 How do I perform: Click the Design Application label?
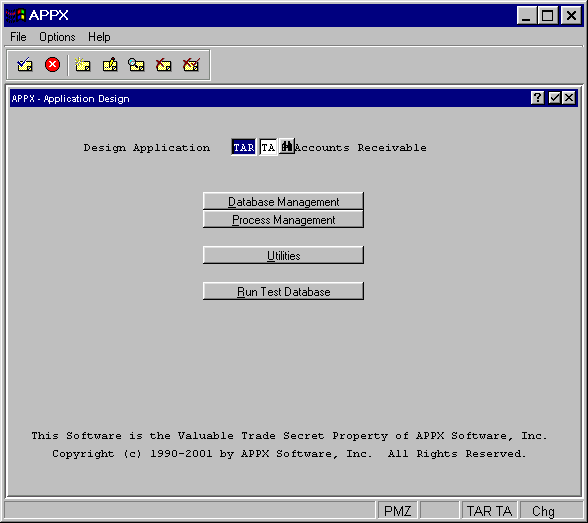[x=147, y=148]
